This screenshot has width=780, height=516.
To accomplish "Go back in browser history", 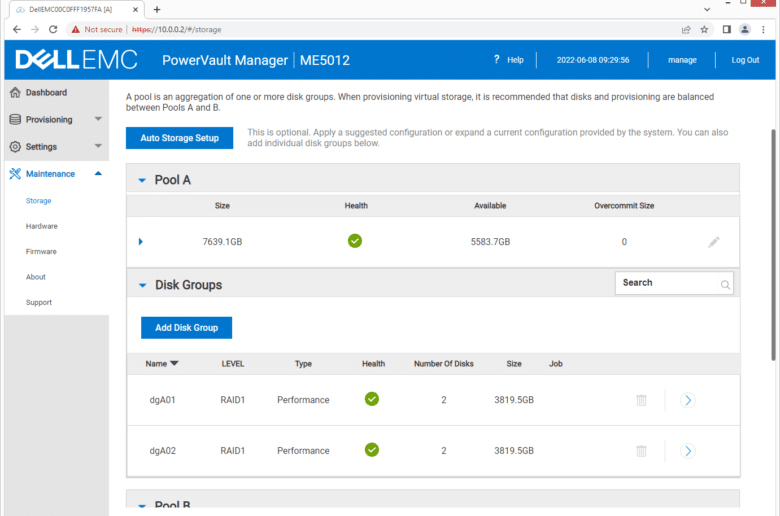I will (x=17, y=29).
